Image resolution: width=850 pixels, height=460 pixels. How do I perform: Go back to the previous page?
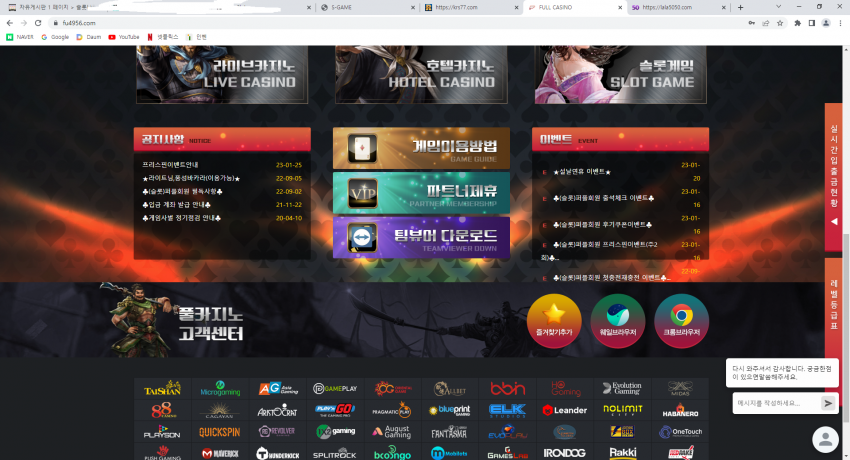click(10, 23)
